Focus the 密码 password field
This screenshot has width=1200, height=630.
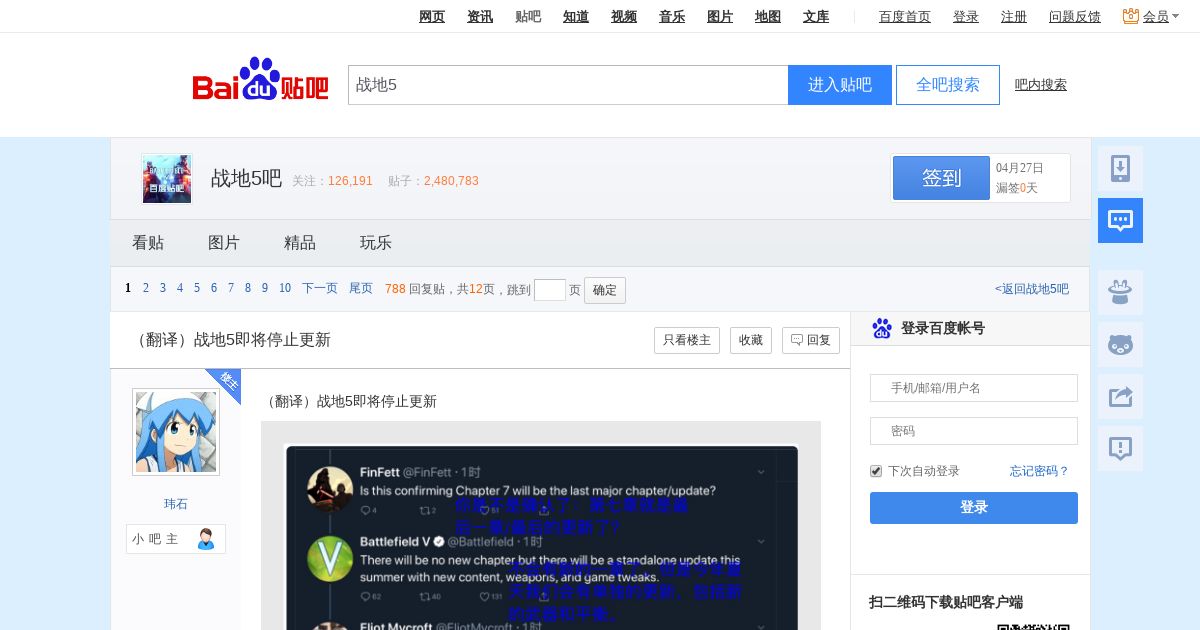pos(974,431)
